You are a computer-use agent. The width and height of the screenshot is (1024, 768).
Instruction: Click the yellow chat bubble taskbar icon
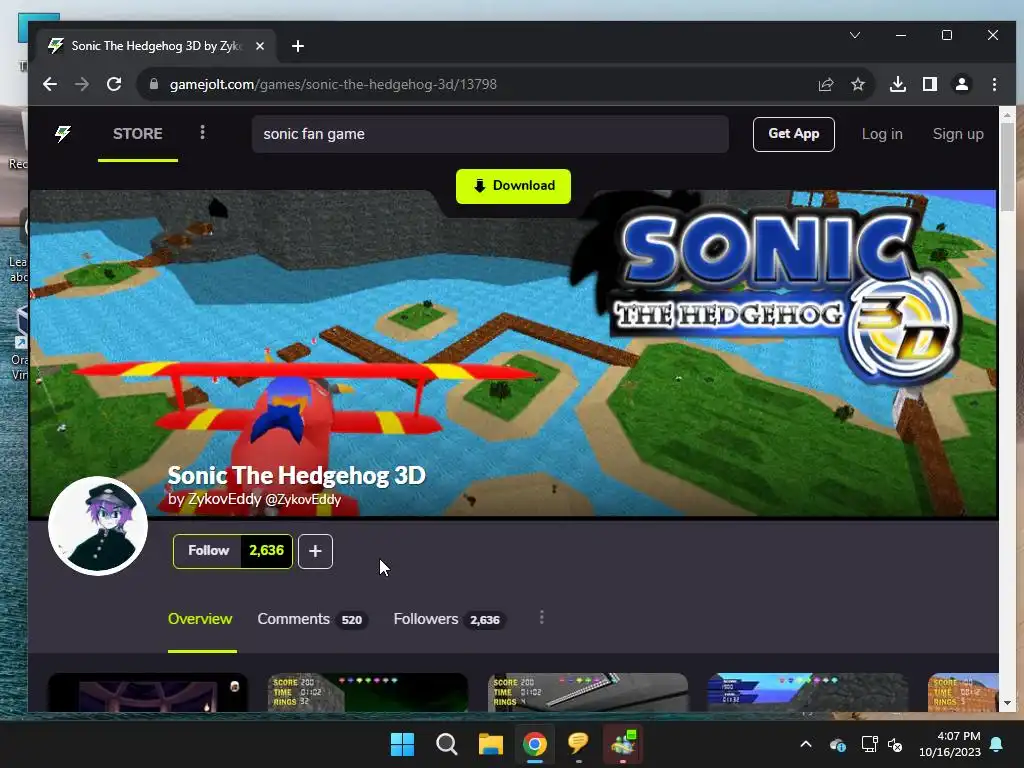point(579,743)
